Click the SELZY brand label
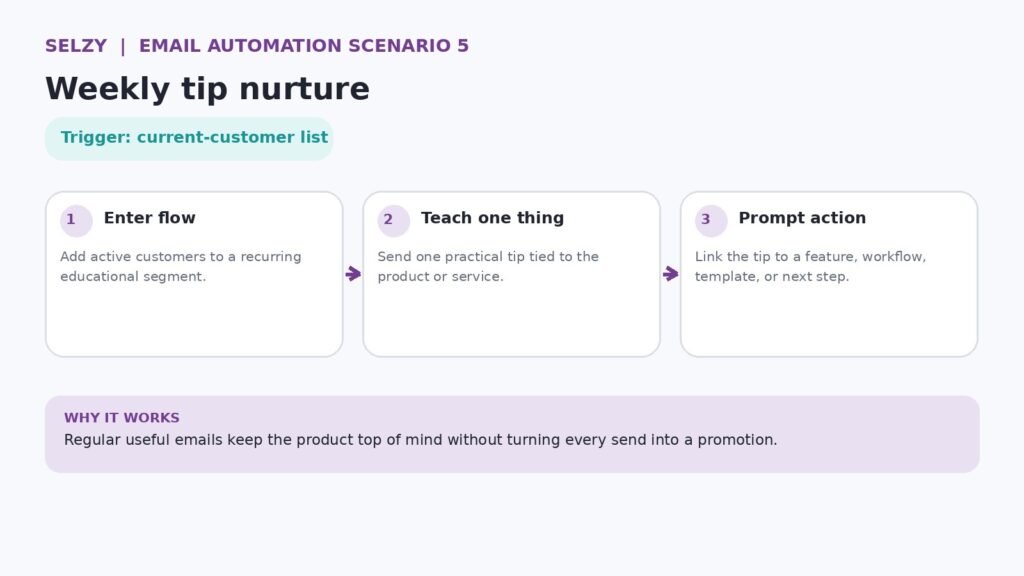Screen dimensions: 1024x576 76,46
